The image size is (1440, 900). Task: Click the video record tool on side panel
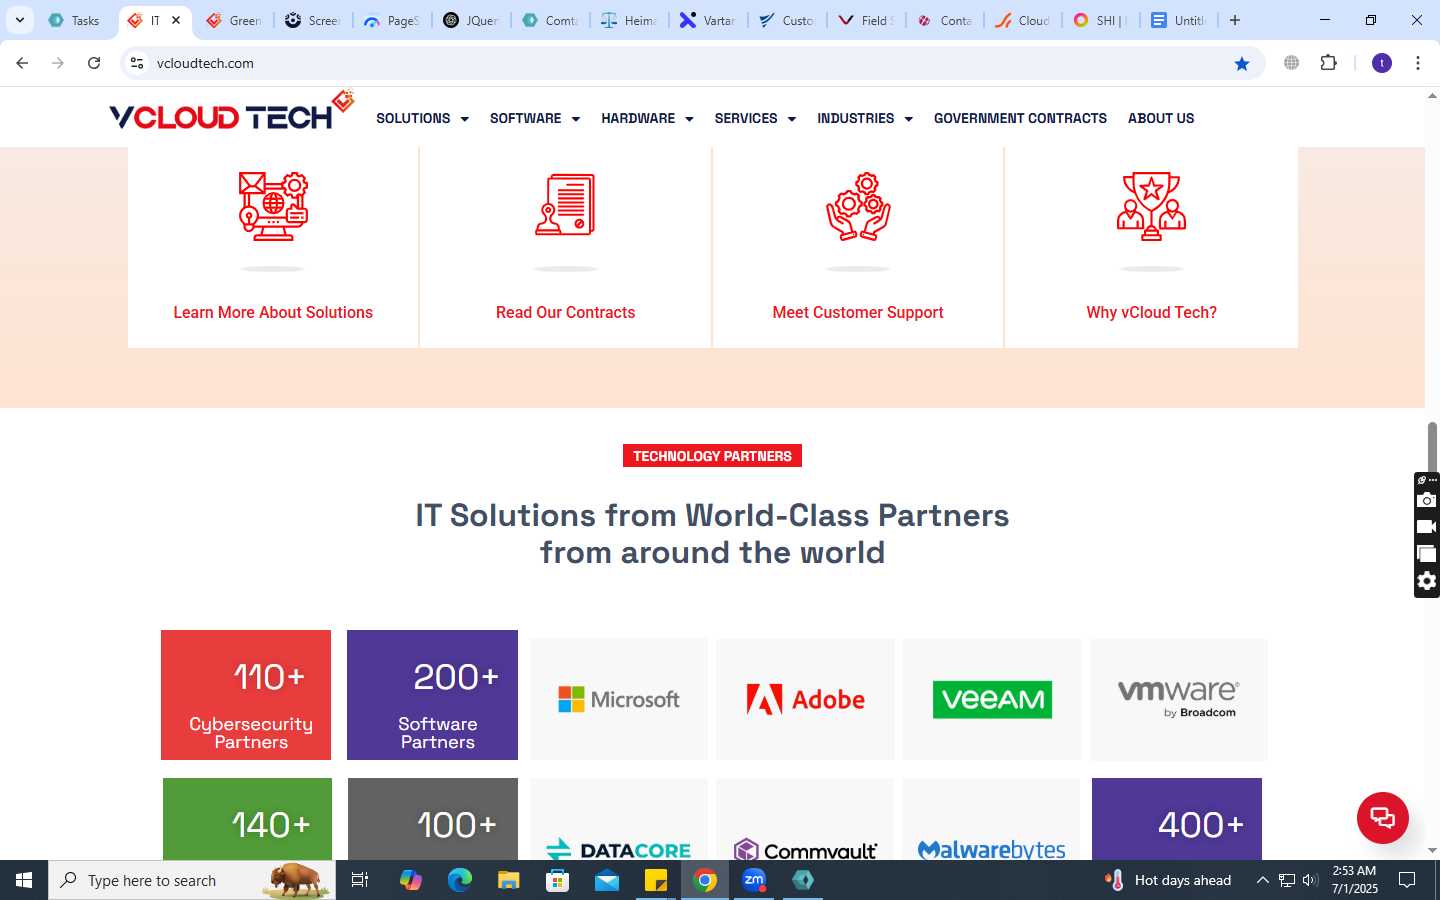tap(1427, 527)
